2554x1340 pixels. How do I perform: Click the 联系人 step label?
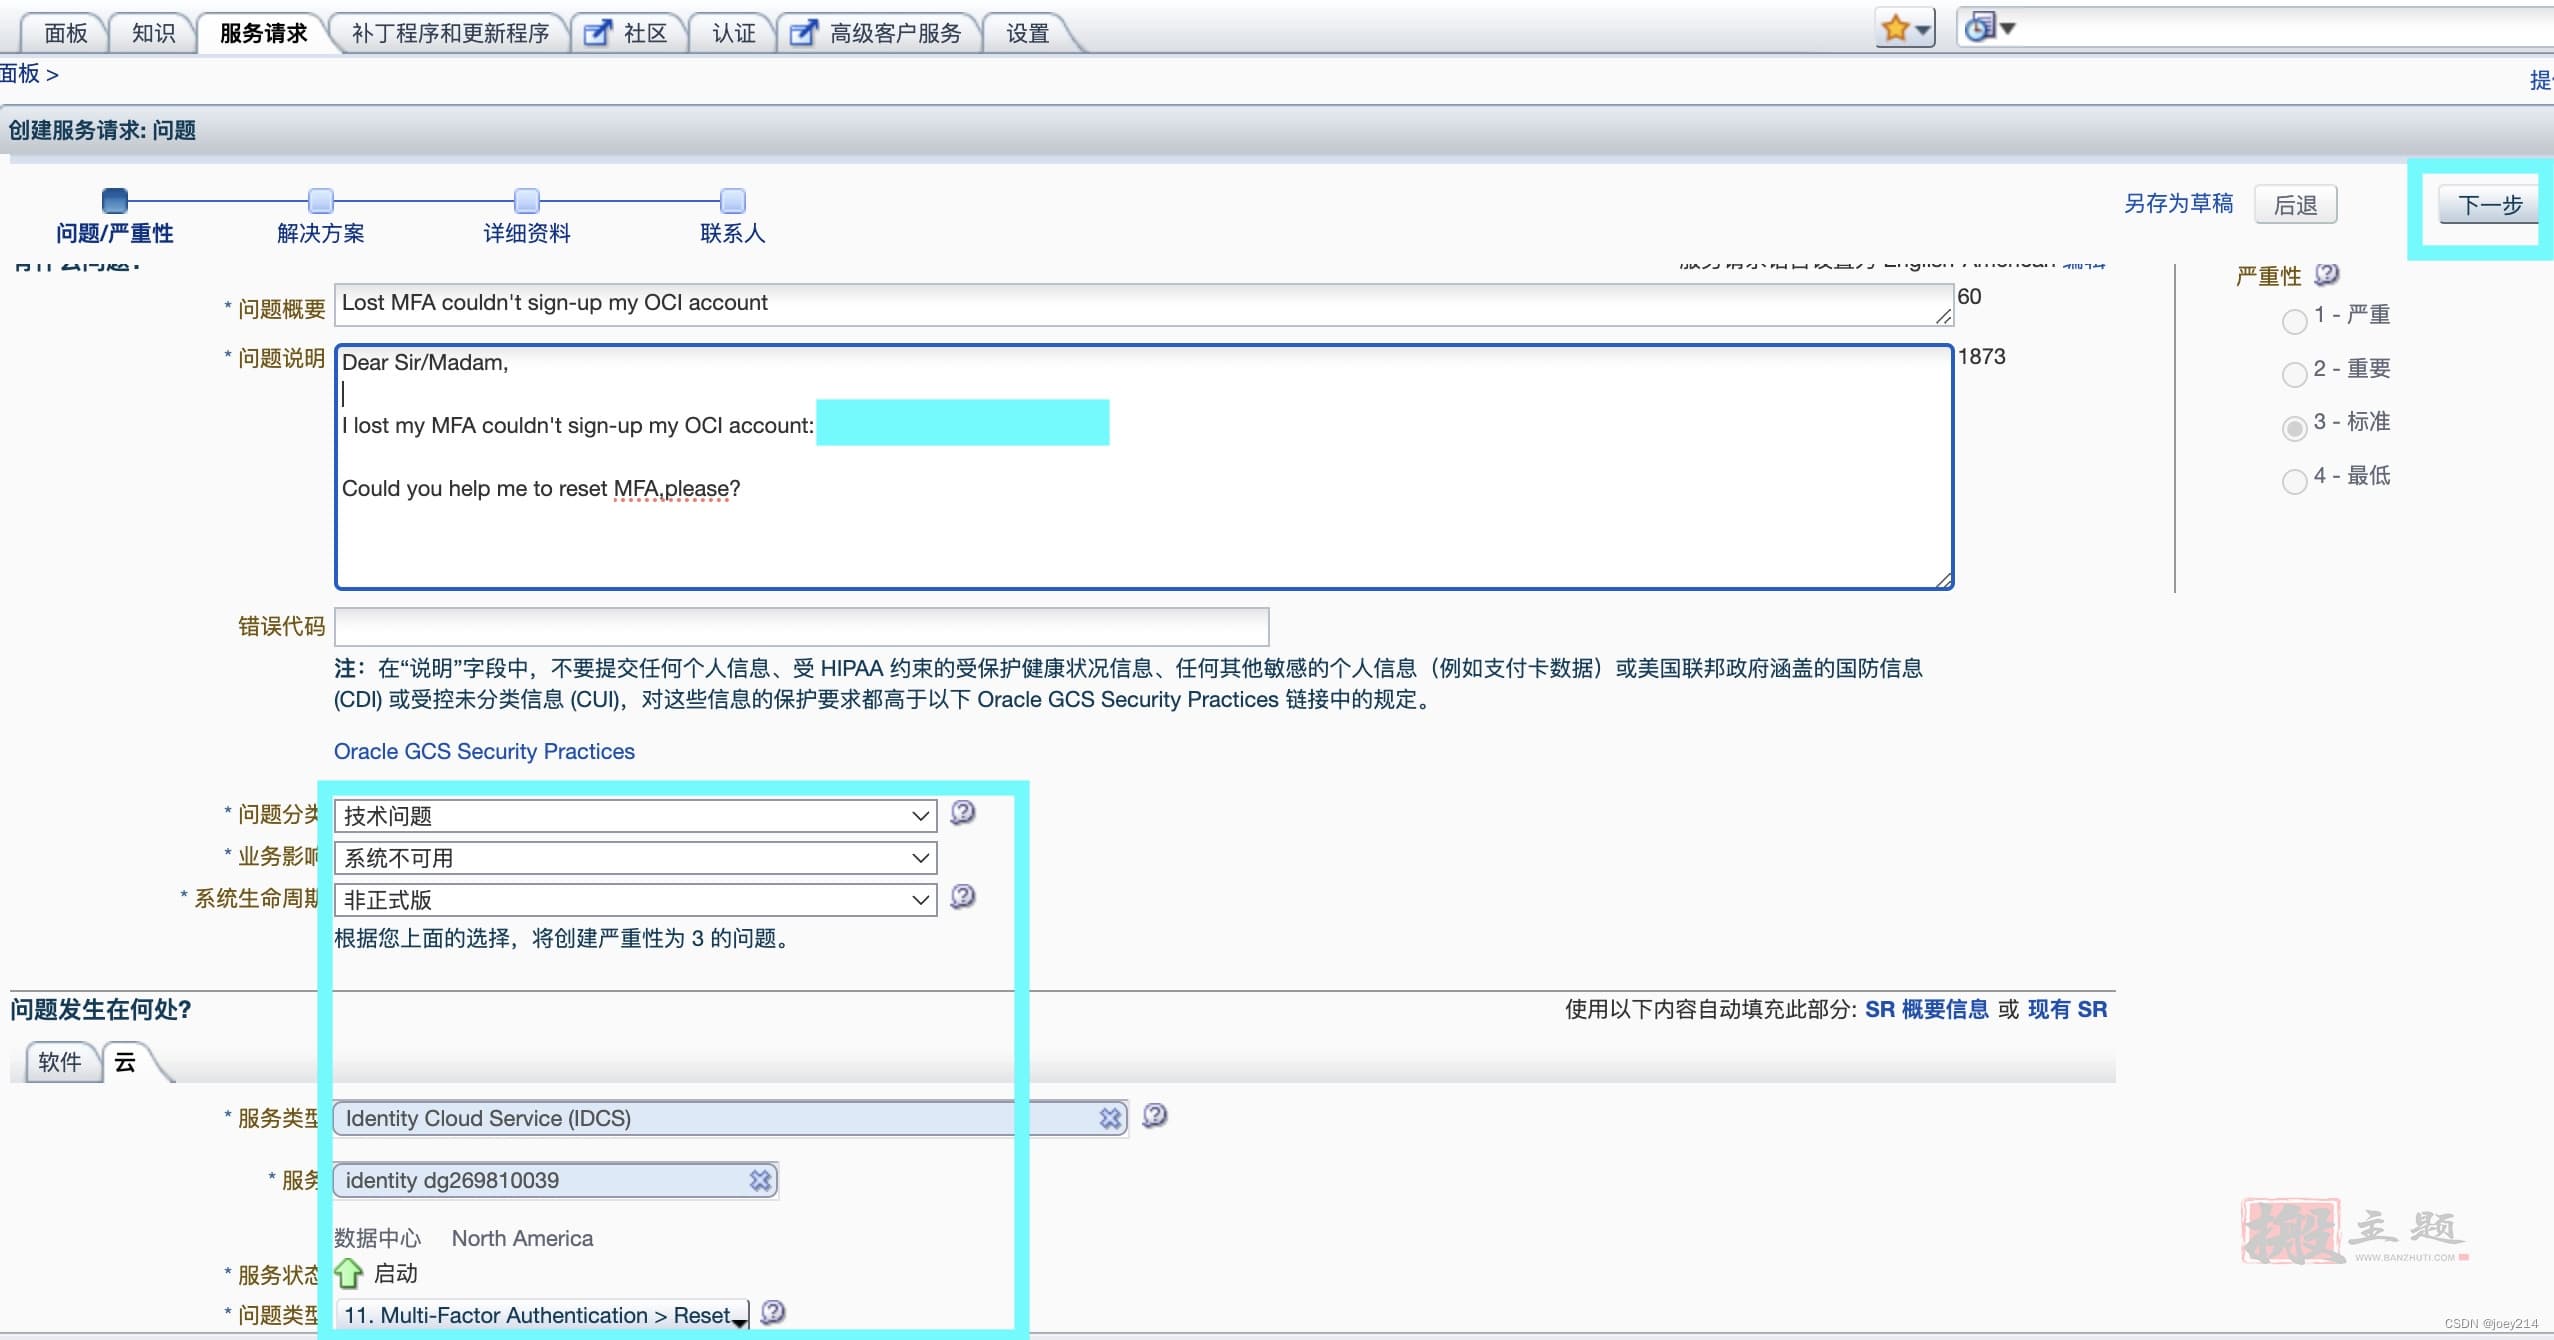[x=733, y=233]
